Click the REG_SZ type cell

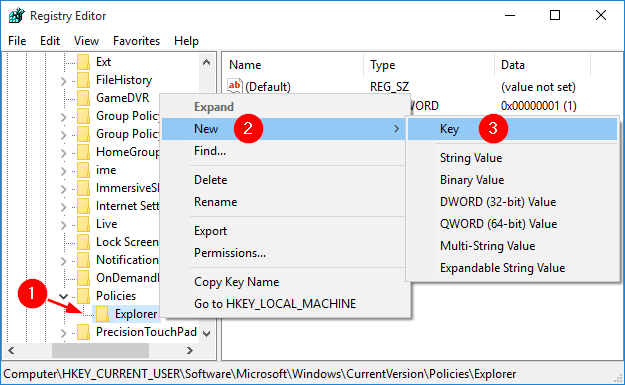389,86
